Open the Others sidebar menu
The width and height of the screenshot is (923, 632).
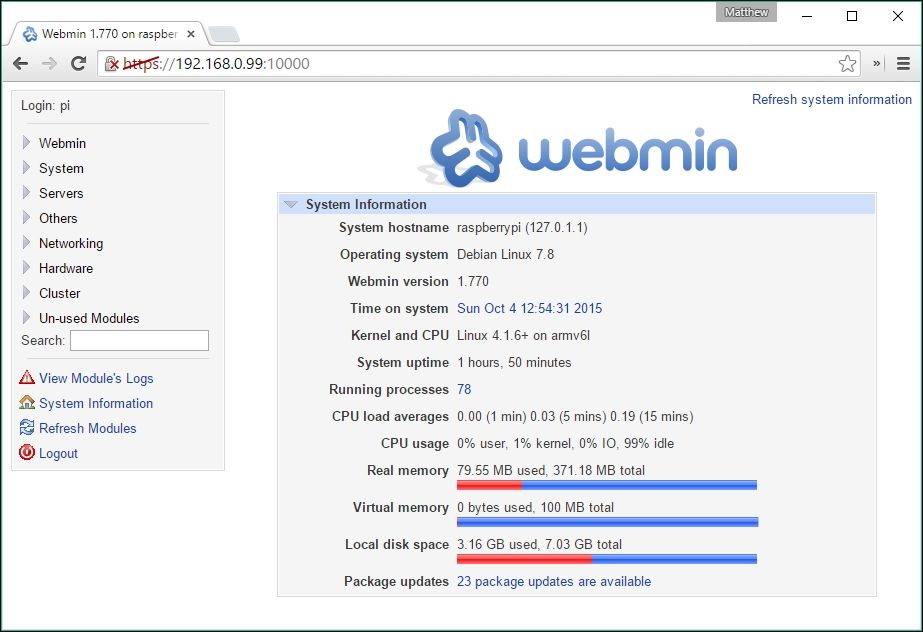[x=58, y=218]
